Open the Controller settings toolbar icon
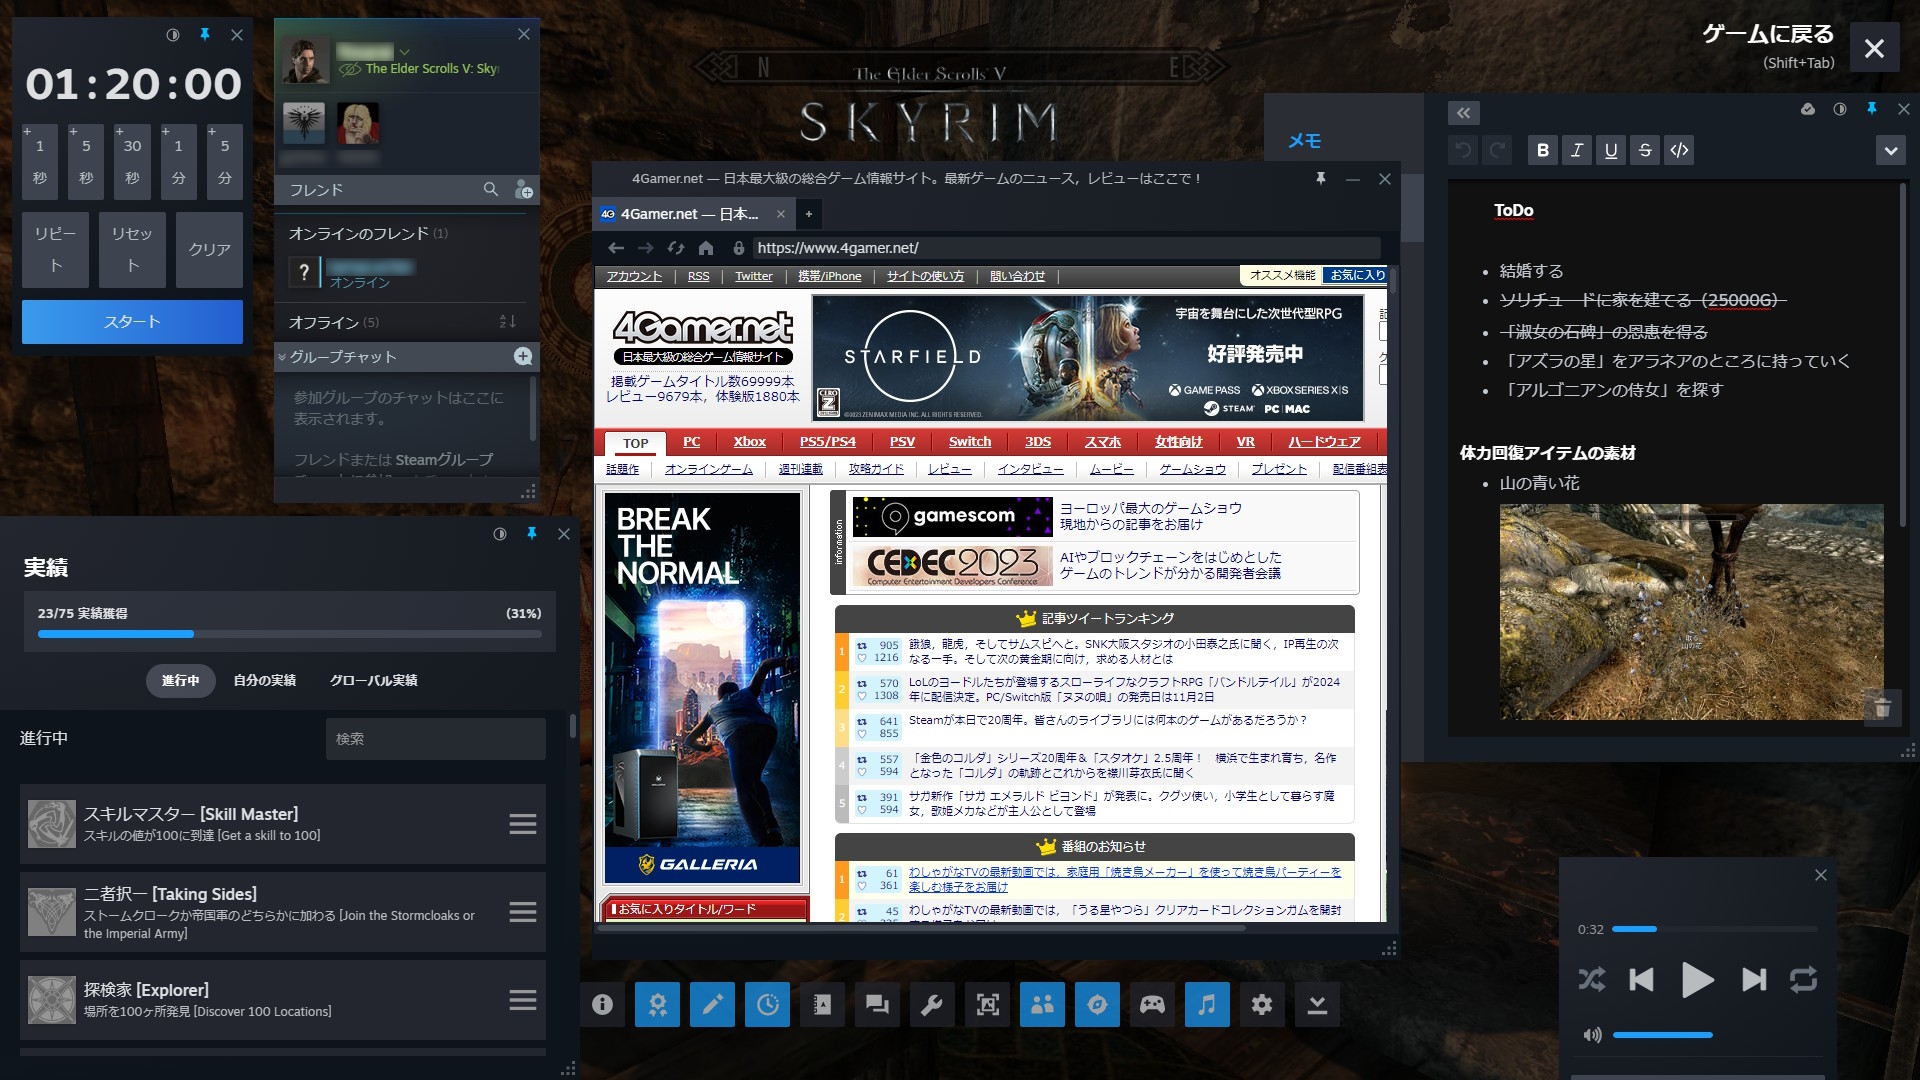 (1152, 1004)
